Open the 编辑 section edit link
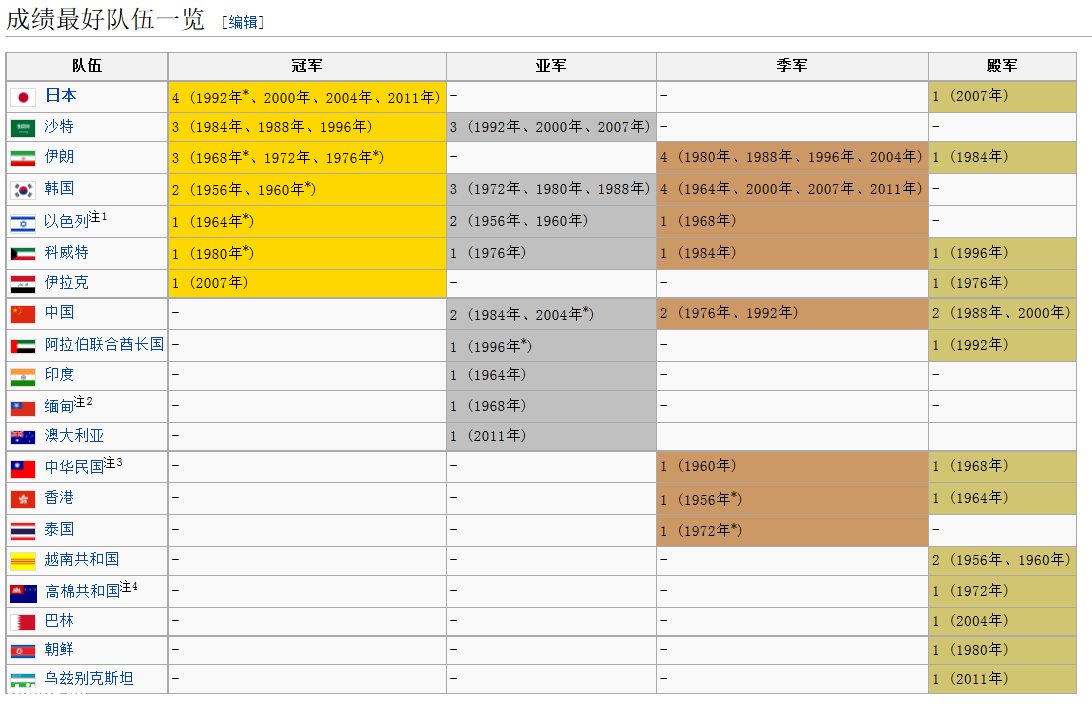Screen dimensions: 1092x707 (x=243, y=22)
